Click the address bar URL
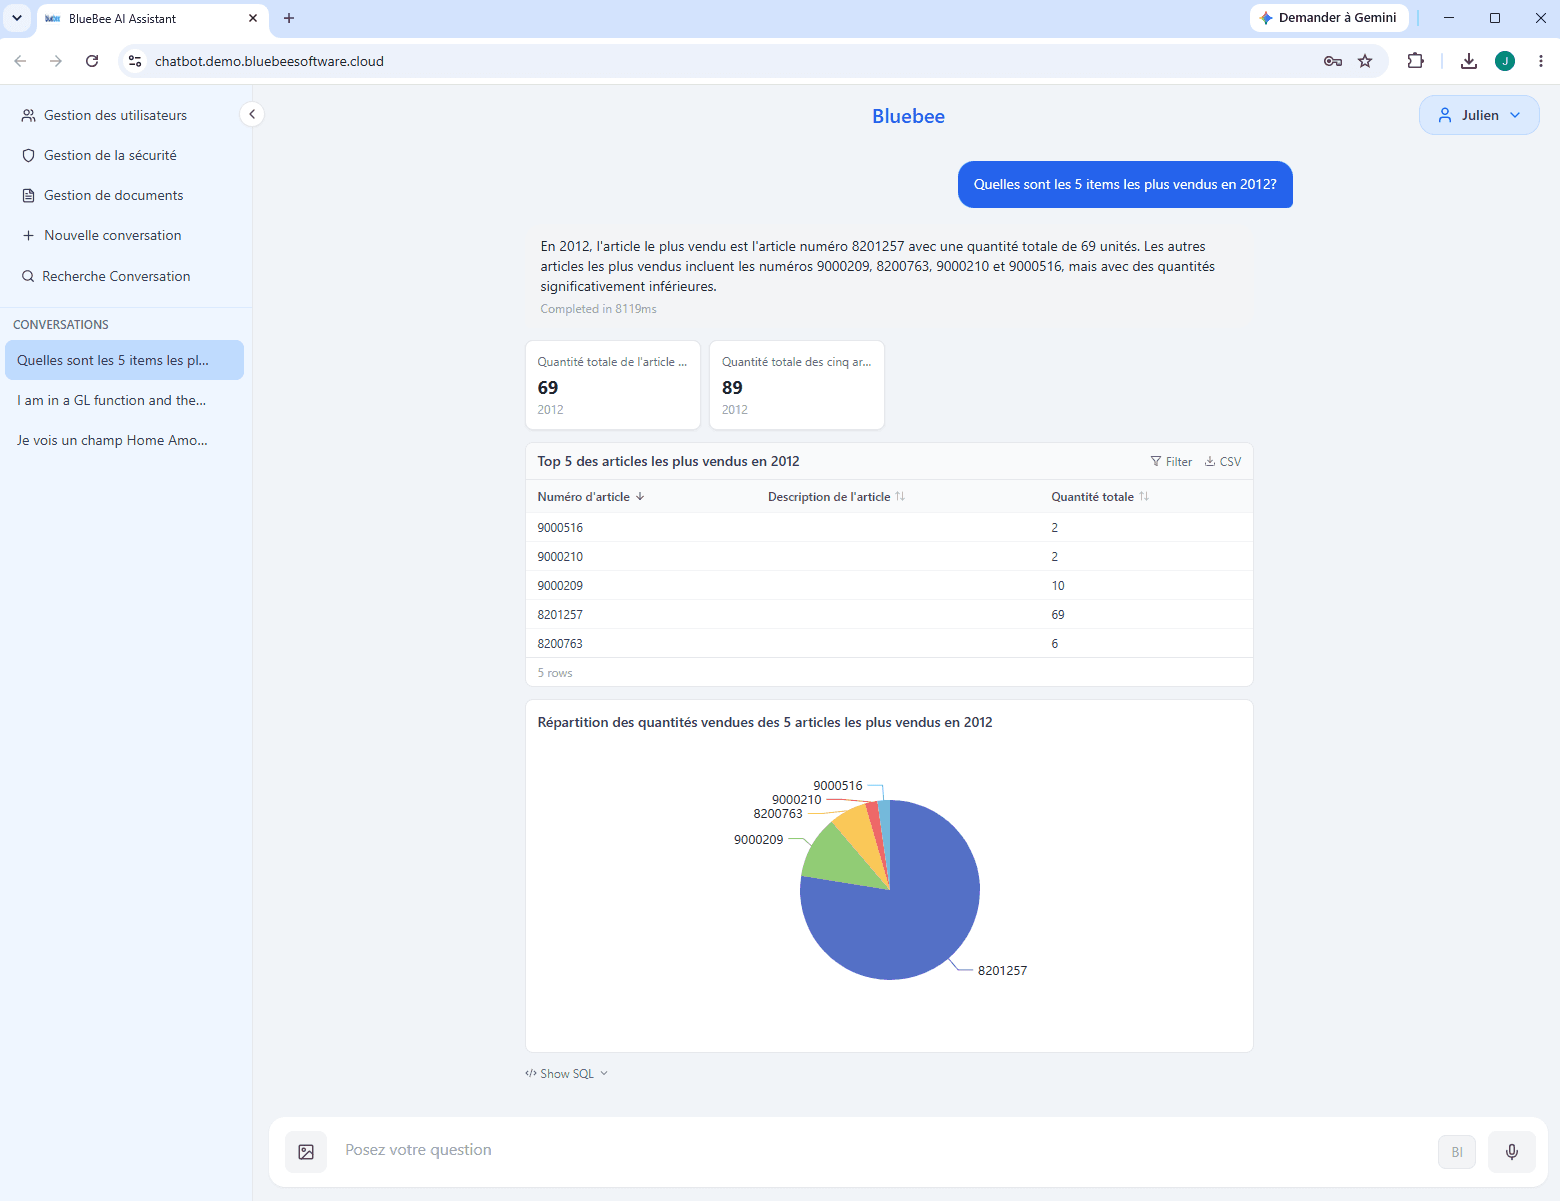This screenshot has width=1560, height=1201. 269,61
